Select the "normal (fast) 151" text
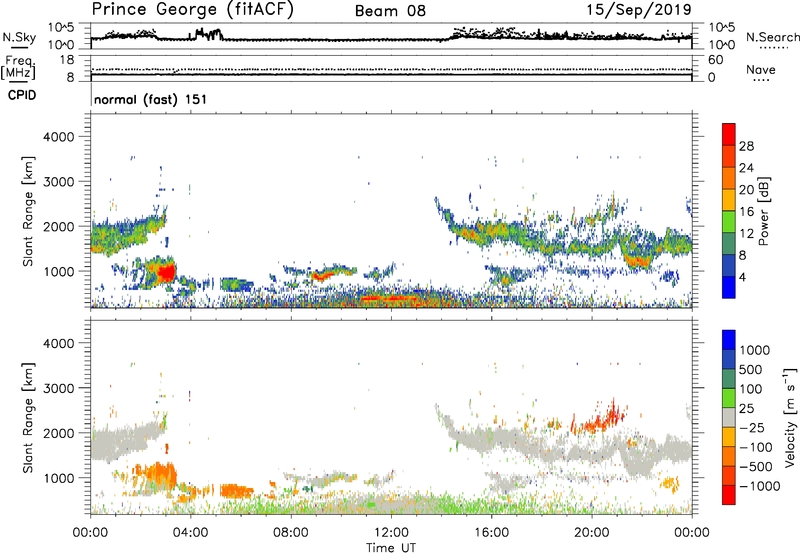 point(151,99)
